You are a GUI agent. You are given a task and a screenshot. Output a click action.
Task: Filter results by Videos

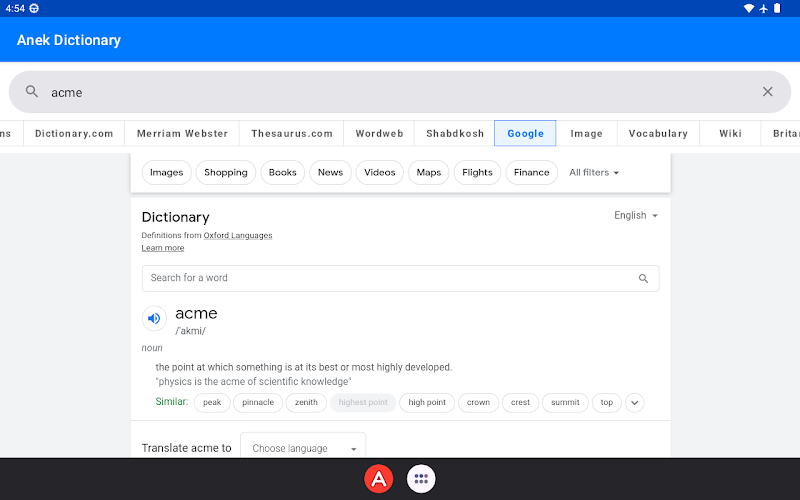pyautogui.click(x=380, y=172)
